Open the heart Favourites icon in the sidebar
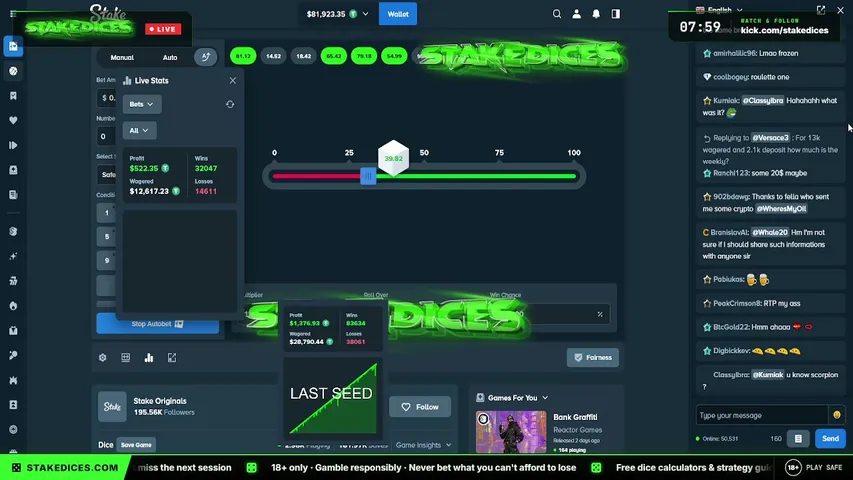 (13, 120)
